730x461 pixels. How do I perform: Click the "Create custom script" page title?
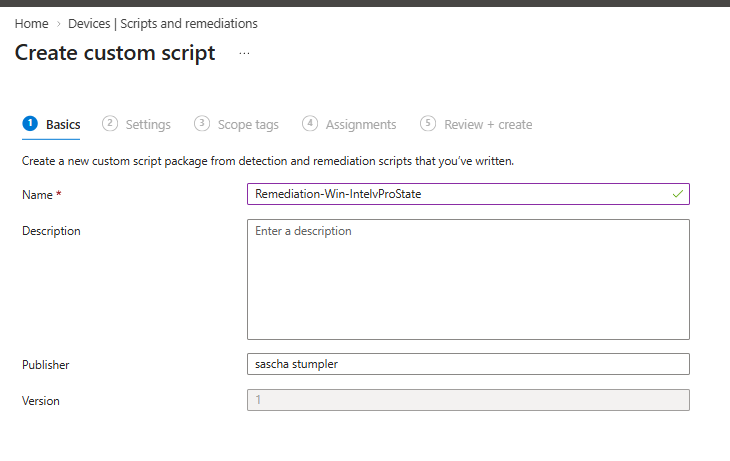(115, 53)
